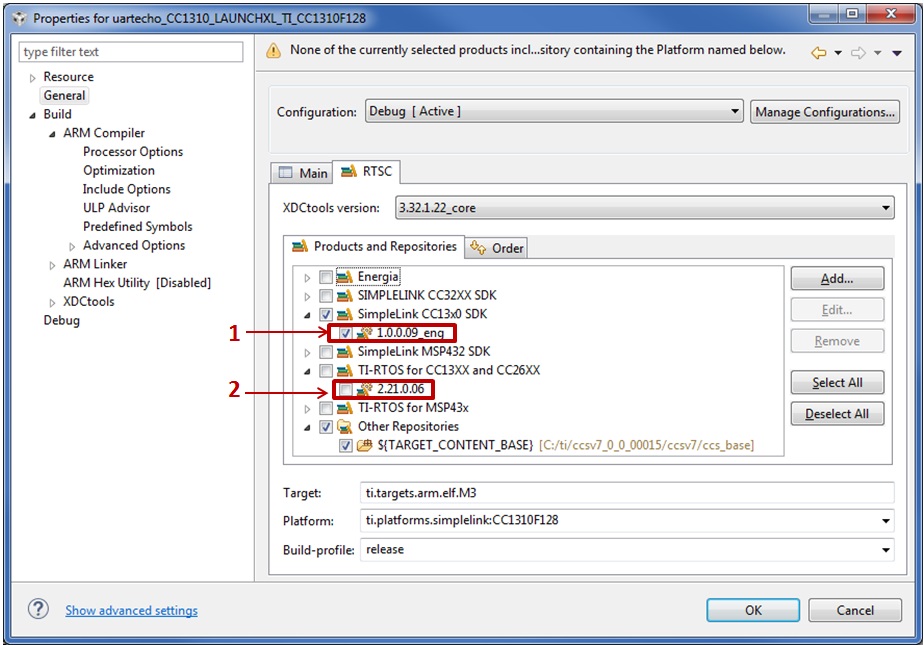Uncheck the 1.0.0.09_eng version checkbox
This screenshot has height=645, width=924.
coord(345,333)
